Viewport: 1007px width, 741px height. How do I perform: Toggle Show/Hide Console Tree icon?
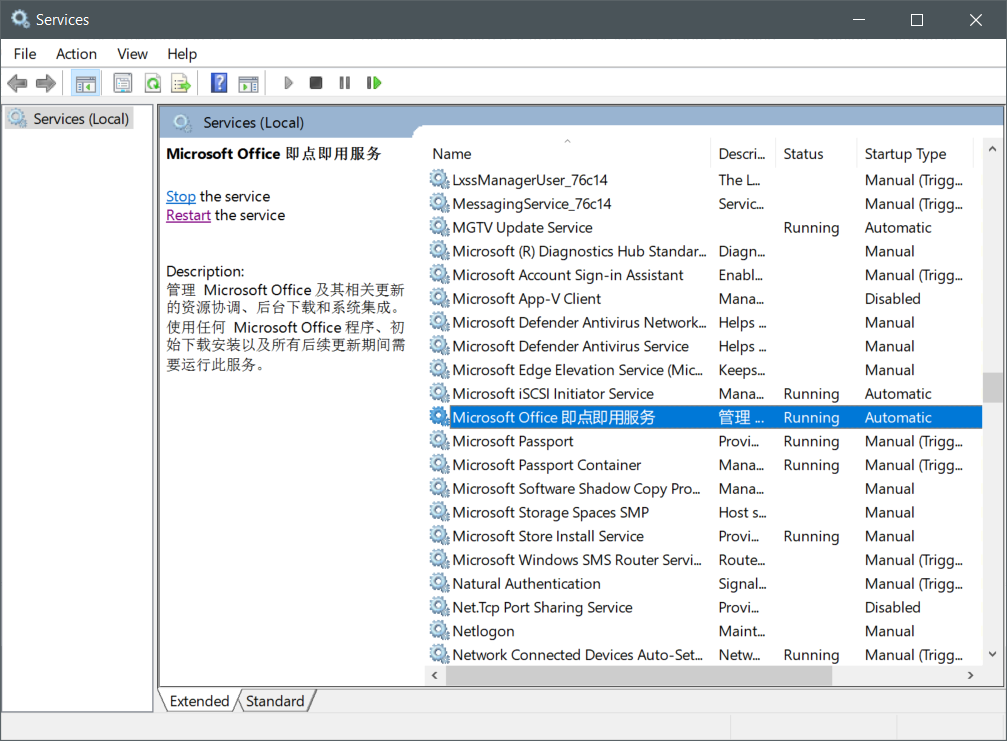click(86, 83)
